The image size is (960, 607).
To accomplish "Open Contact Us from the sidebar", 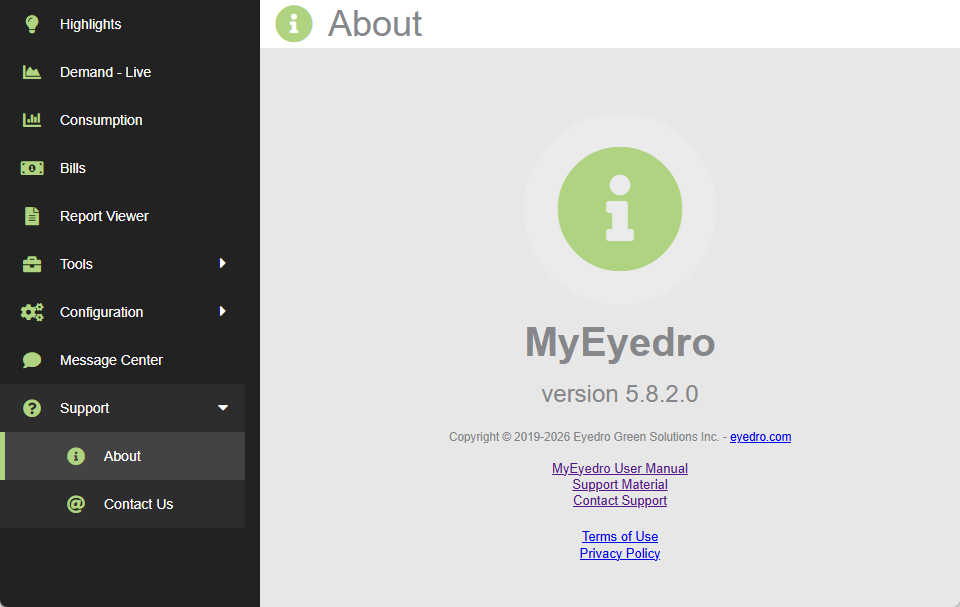I will pyautogui.click(x=138, y=504).
